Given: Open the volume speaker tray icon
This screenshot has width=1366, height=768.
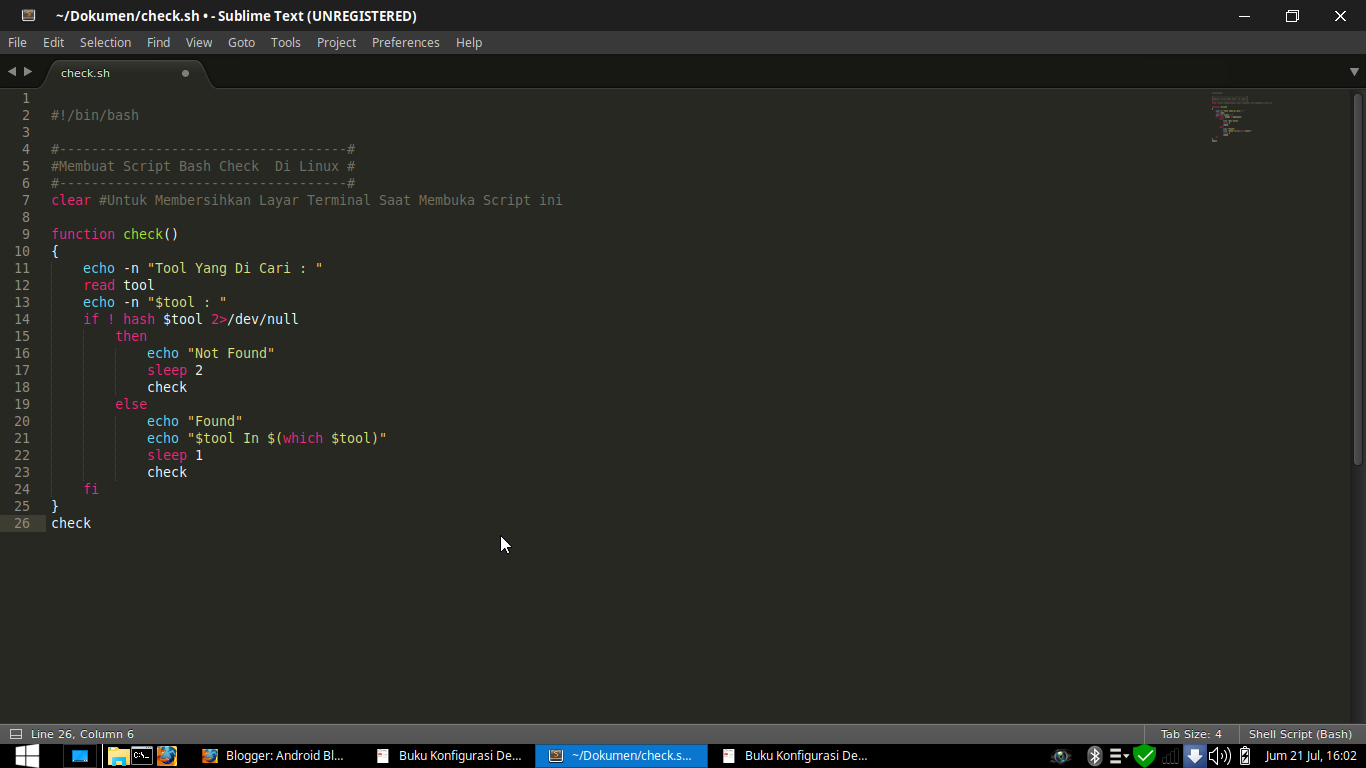Looking at the screenshot, I should (1219, 756).
